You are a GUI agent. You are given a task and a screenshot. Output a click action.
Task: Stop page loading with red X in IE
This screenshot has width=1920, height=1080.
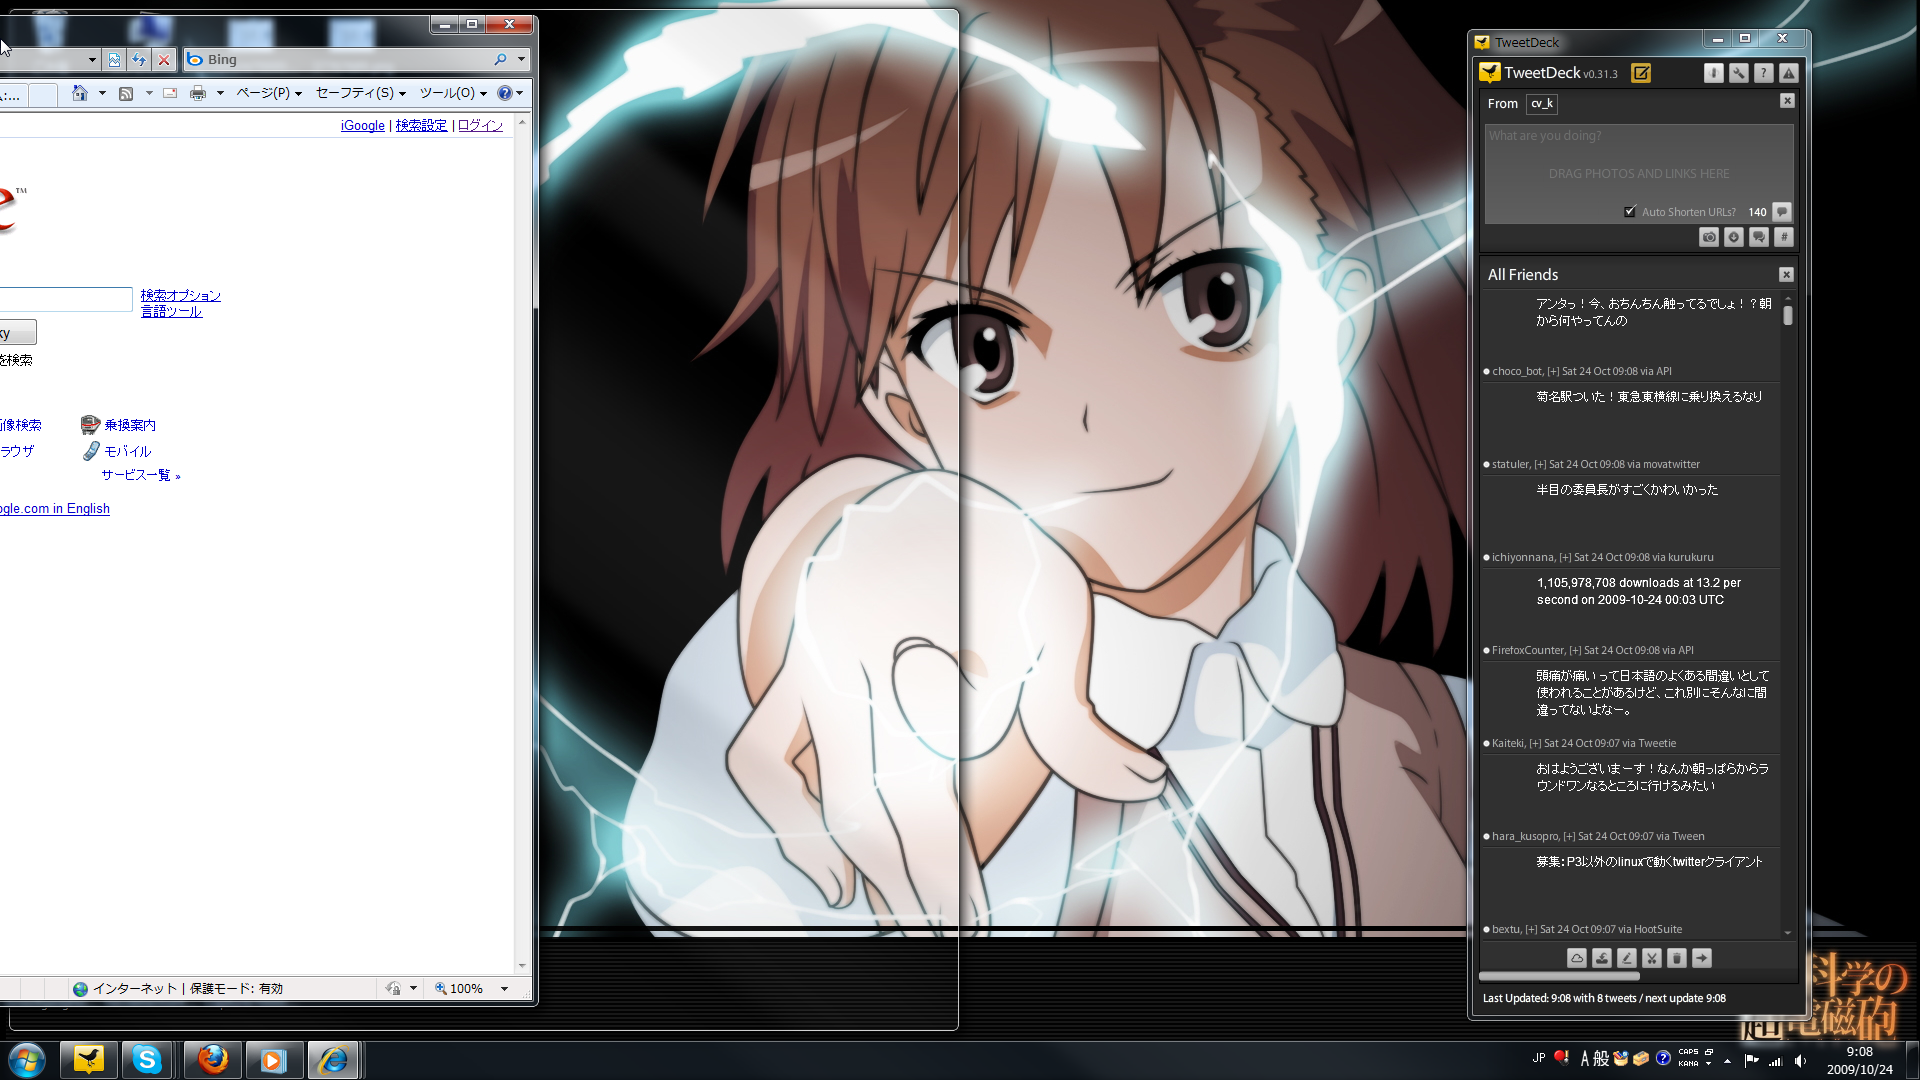click(x=164, y=60)
